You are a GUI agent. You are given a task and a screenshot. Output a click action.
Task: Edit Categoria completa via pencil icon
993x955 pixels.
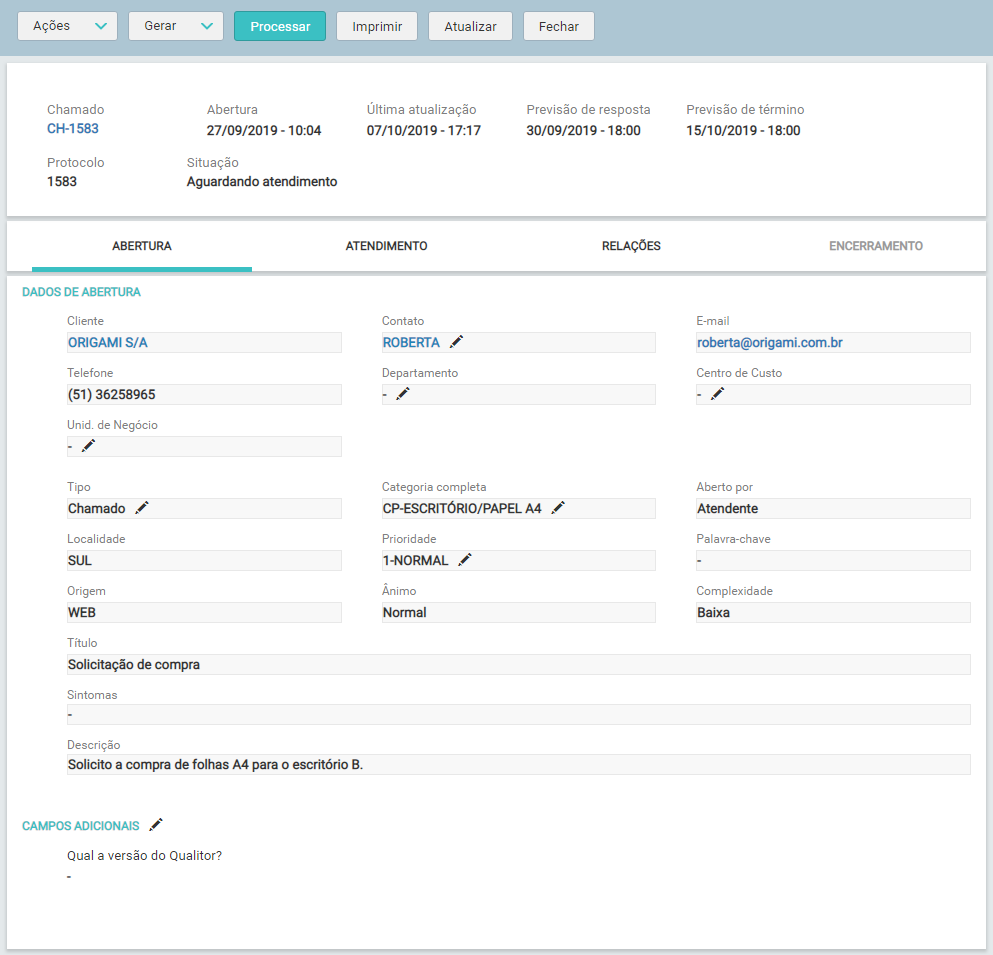[x=557, y=508]
